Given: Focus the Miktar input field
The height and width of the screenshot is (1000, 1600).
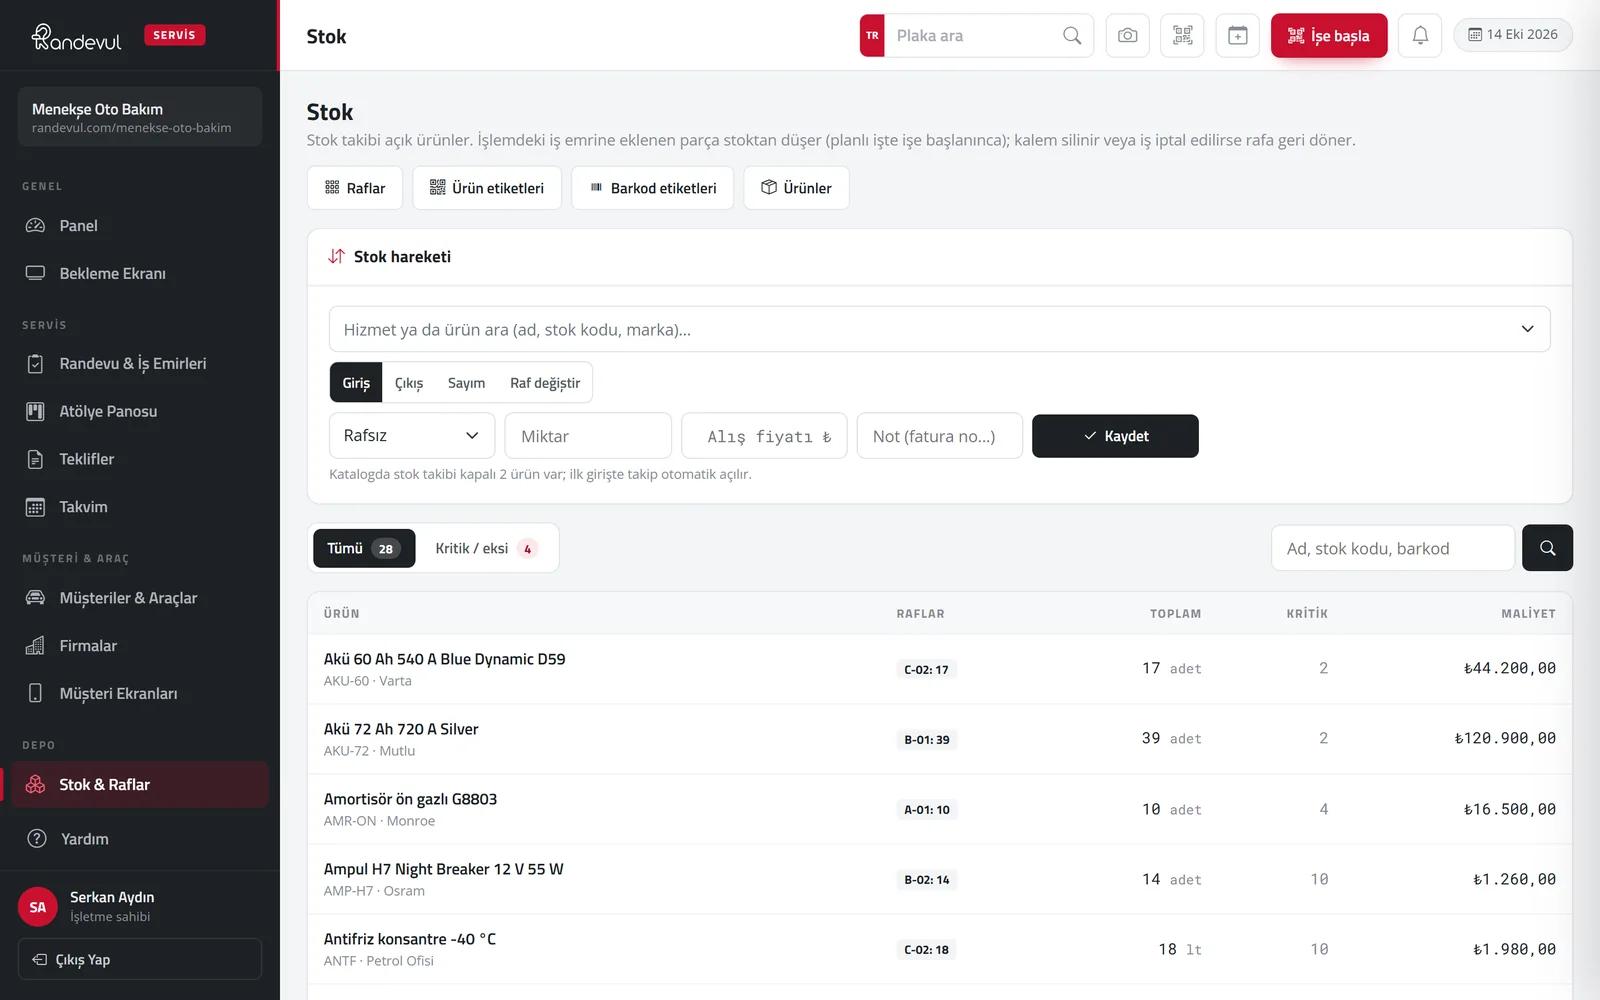Looking at the screenshot, I should [x=588, y=436].
